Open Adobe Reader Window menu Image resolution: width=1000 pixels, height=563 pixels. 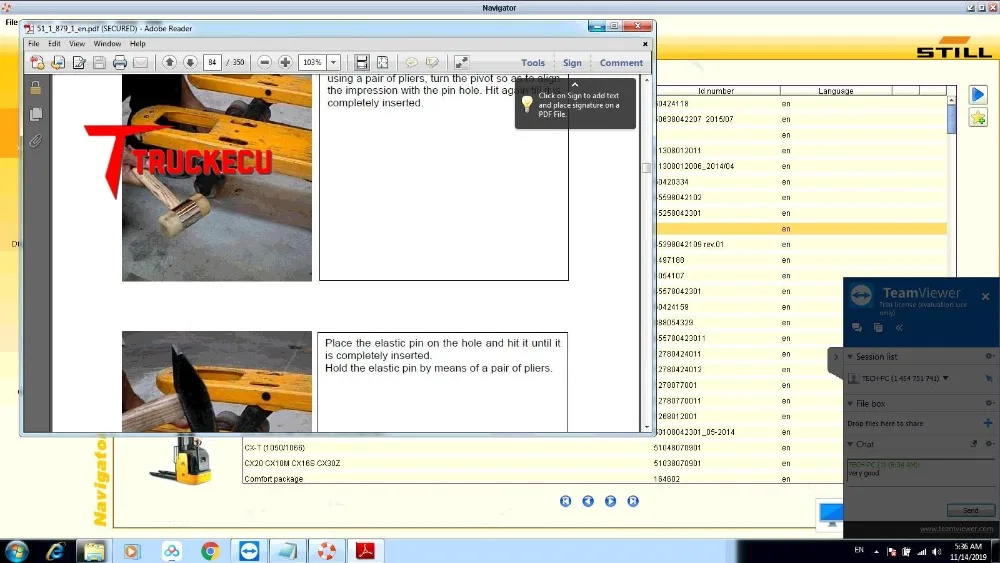click(107, 43)
